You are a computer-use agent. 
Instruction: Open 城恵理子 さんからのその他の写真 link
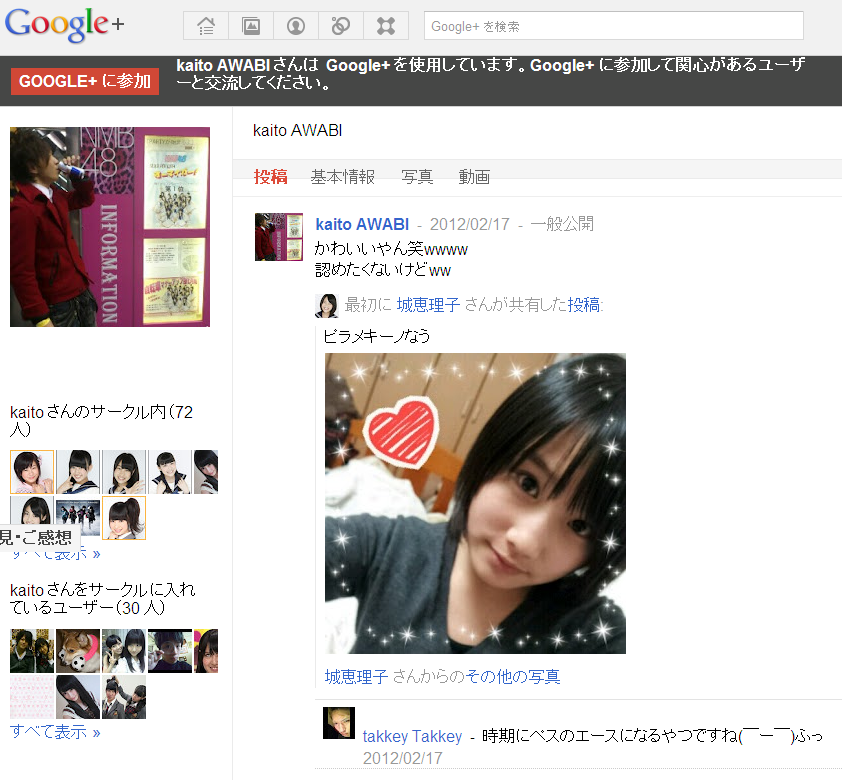[442, 676]
